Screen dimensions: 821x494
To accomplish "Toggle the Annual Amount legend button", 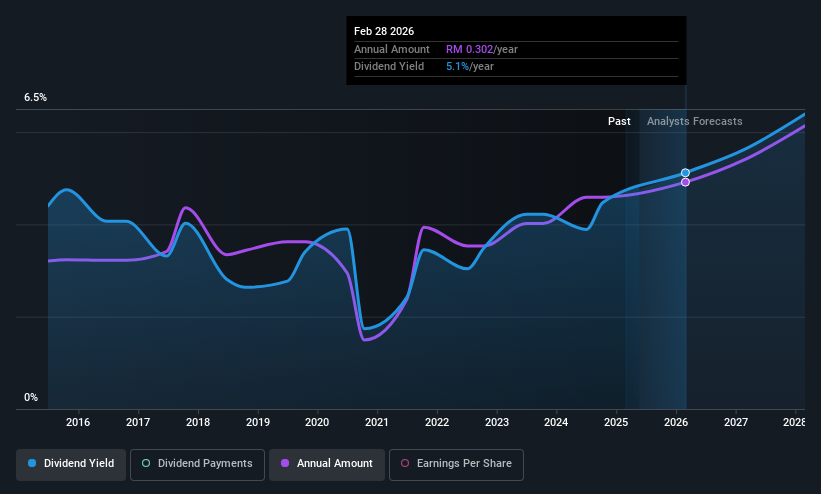I will tap(327, 464).
